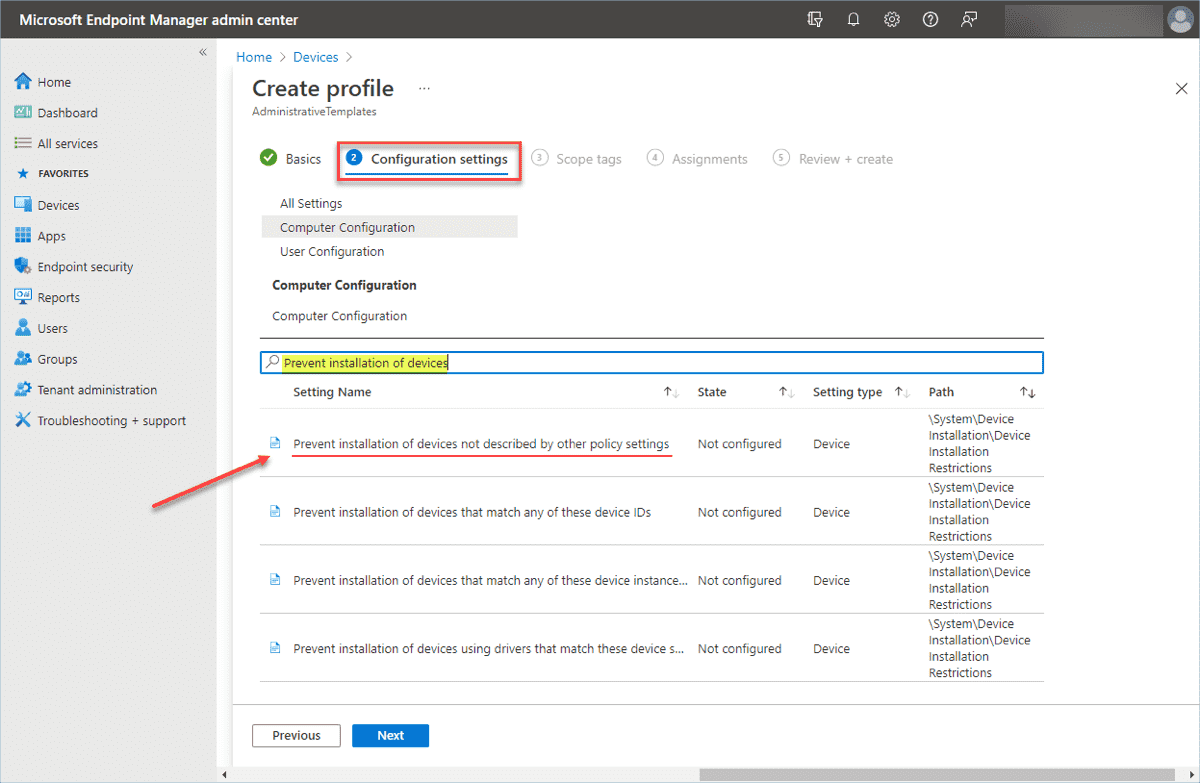
Task: Open the Apps section
Action: coord(52,235)
